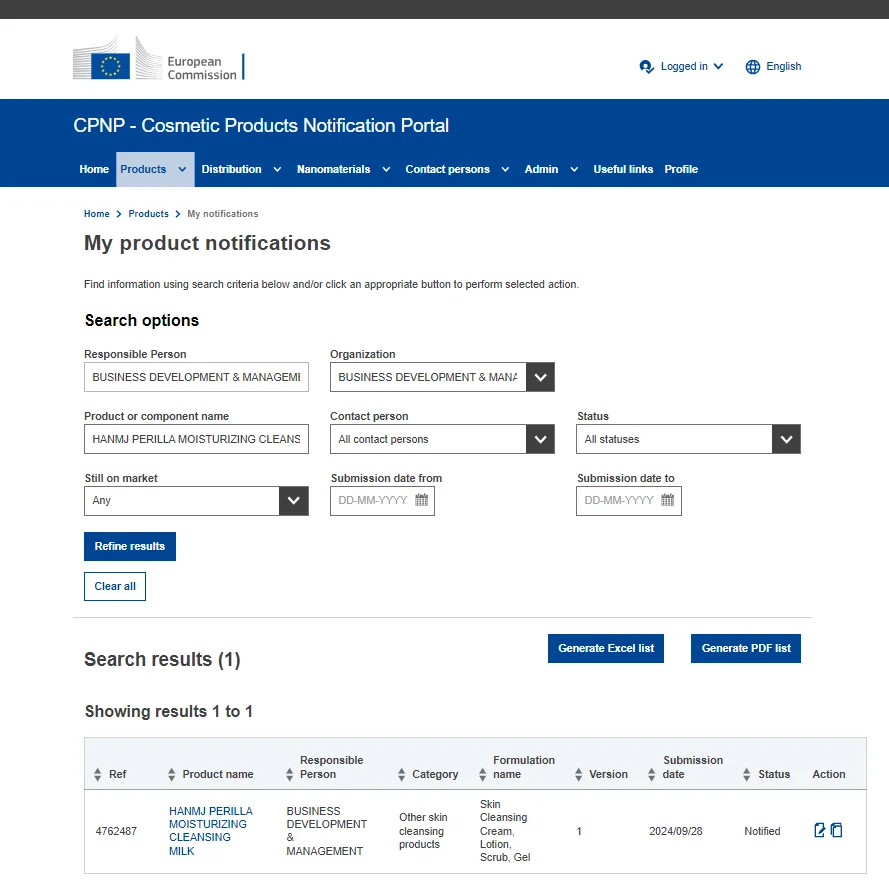Screen dimensions: 889x882
Task: Click Generate Excel list button
Action: click(x=606, y=648)
